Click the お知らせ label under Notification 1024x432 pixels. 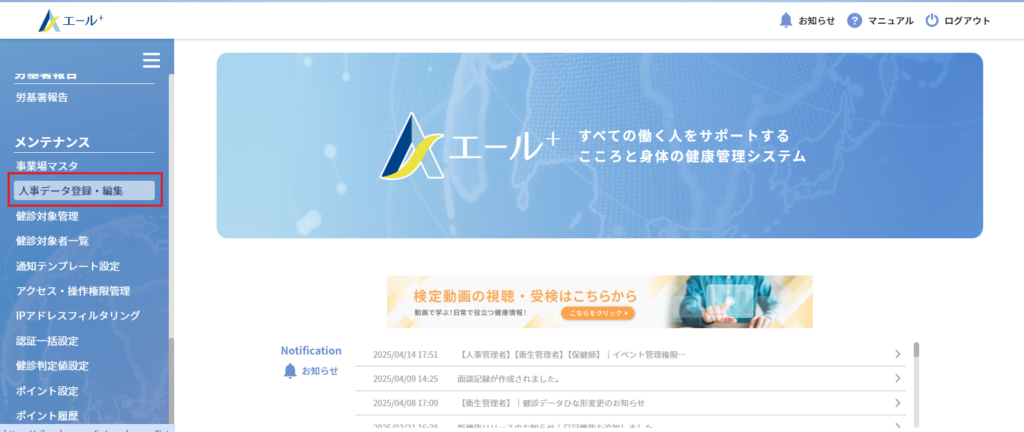[320, 371]
